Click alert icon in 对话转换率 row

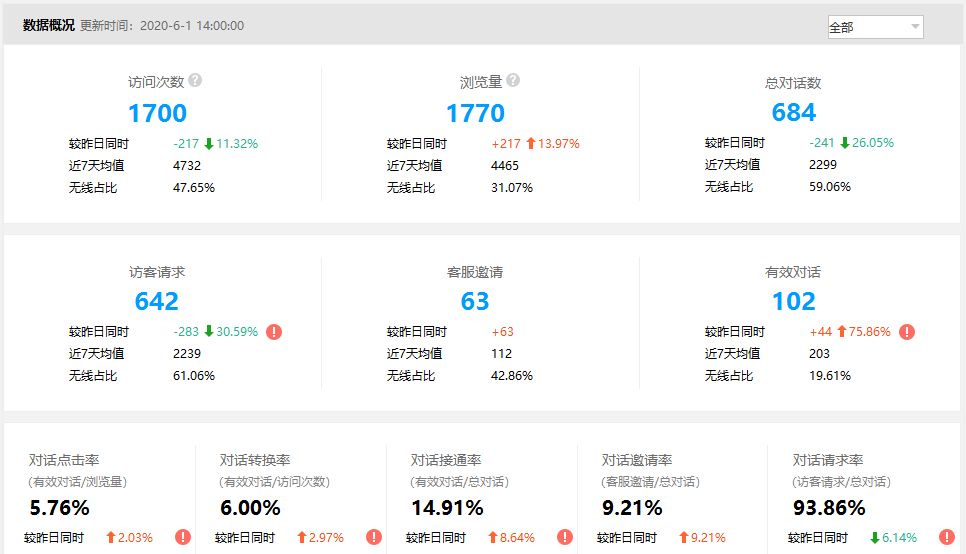click(x=374, y=537)
